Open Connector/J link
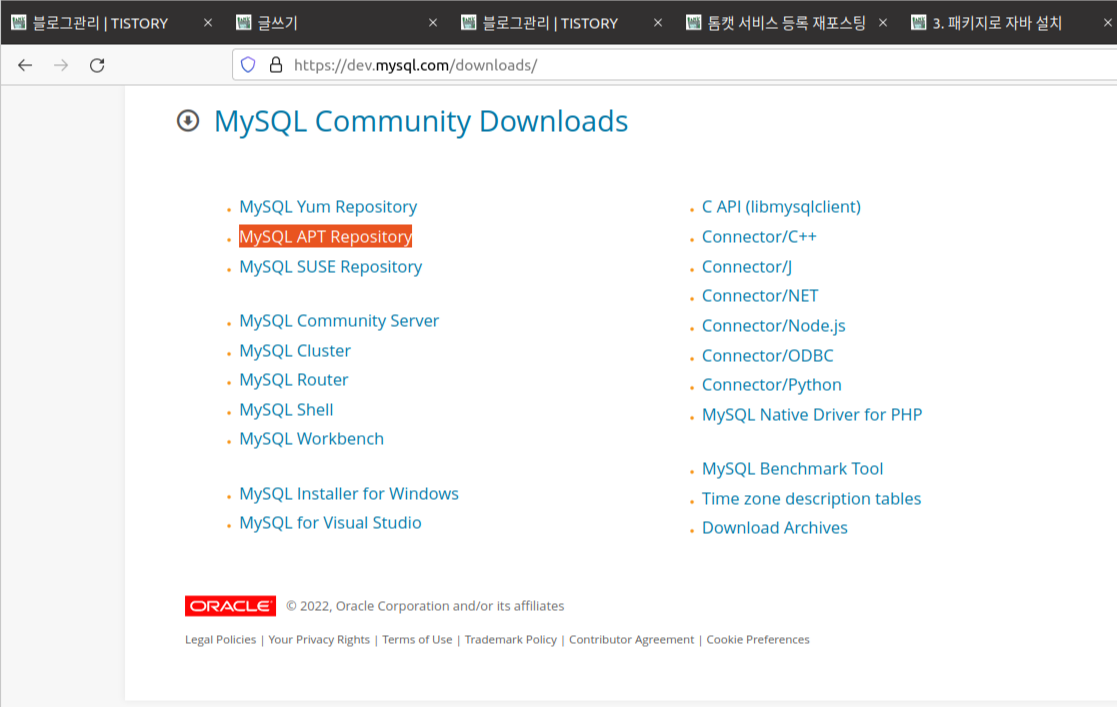The image size is (1117, 707). tap(747, 267)
